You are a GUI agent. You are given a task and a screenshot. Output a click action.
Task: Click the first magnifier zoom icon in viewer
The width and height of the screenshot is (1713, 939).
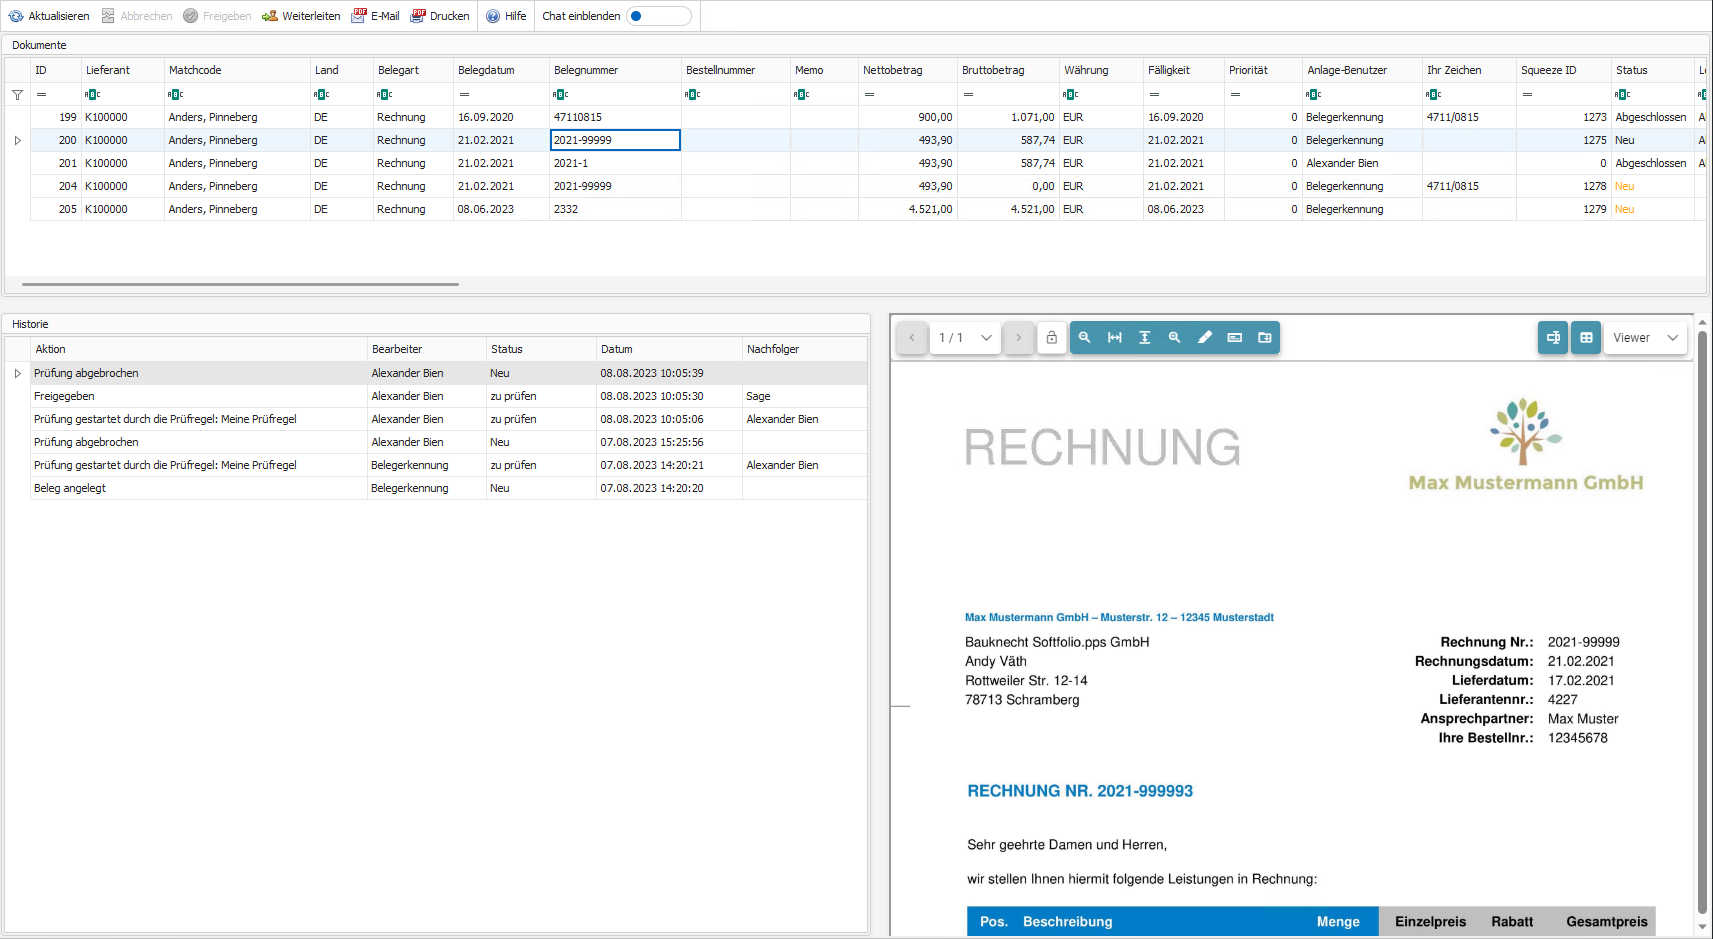point(1084,338)
